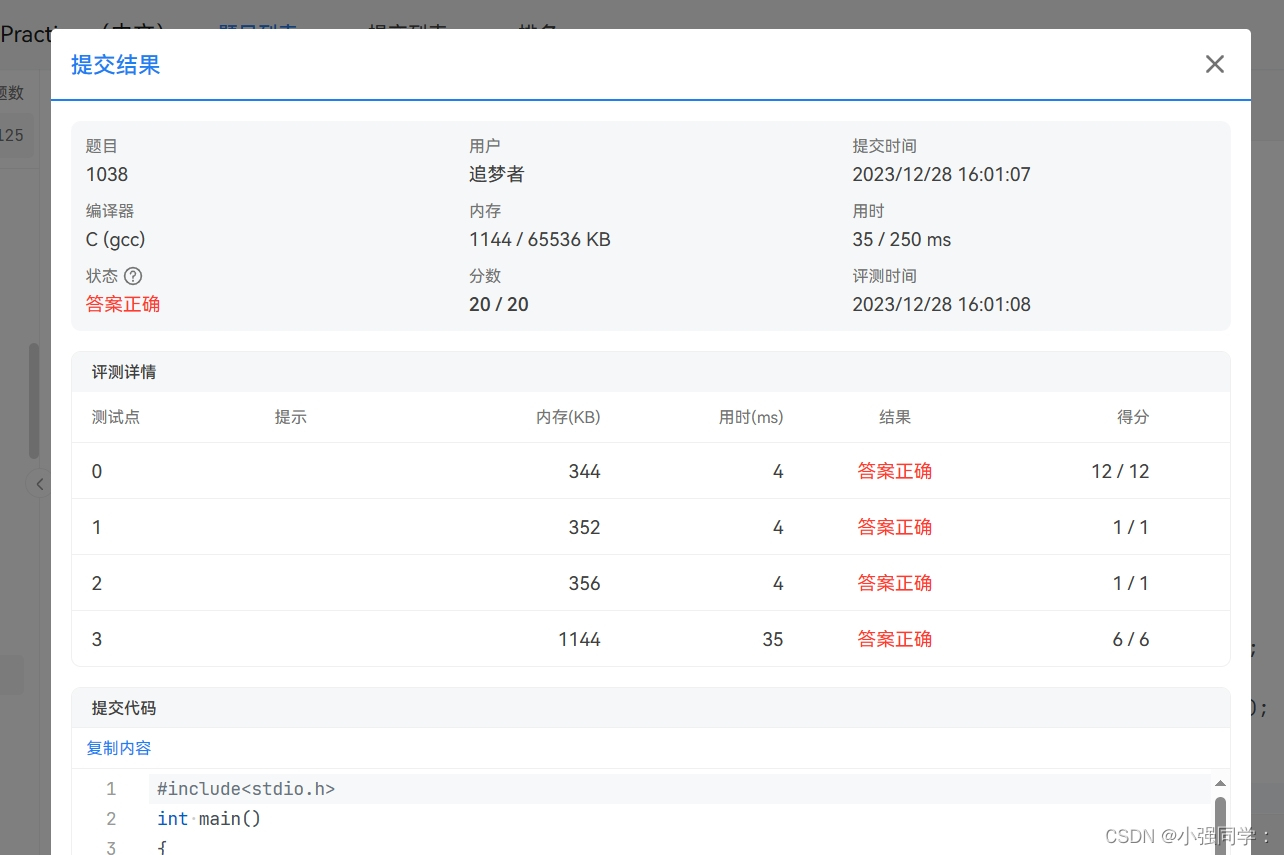1284x855 pixels.
Task: Click code line #include<stdio.h>
Action: [246, 789]
